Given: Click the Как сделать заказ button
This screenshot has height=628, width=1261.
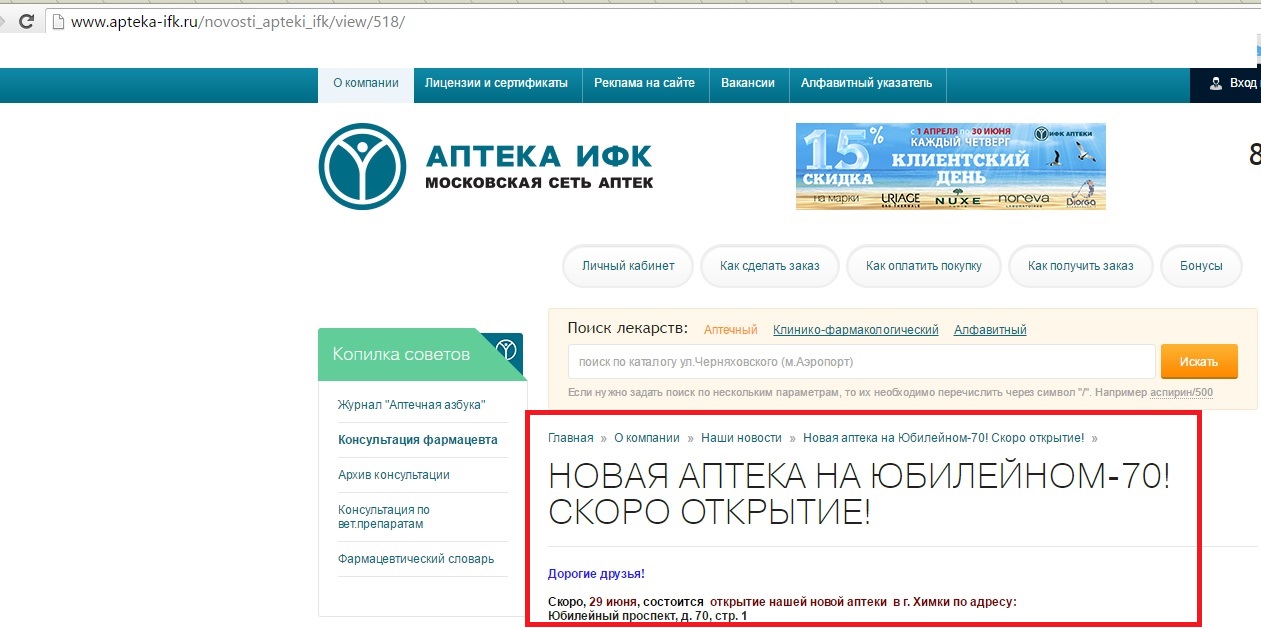Looking at the screenshot, I should pos(769,266).
